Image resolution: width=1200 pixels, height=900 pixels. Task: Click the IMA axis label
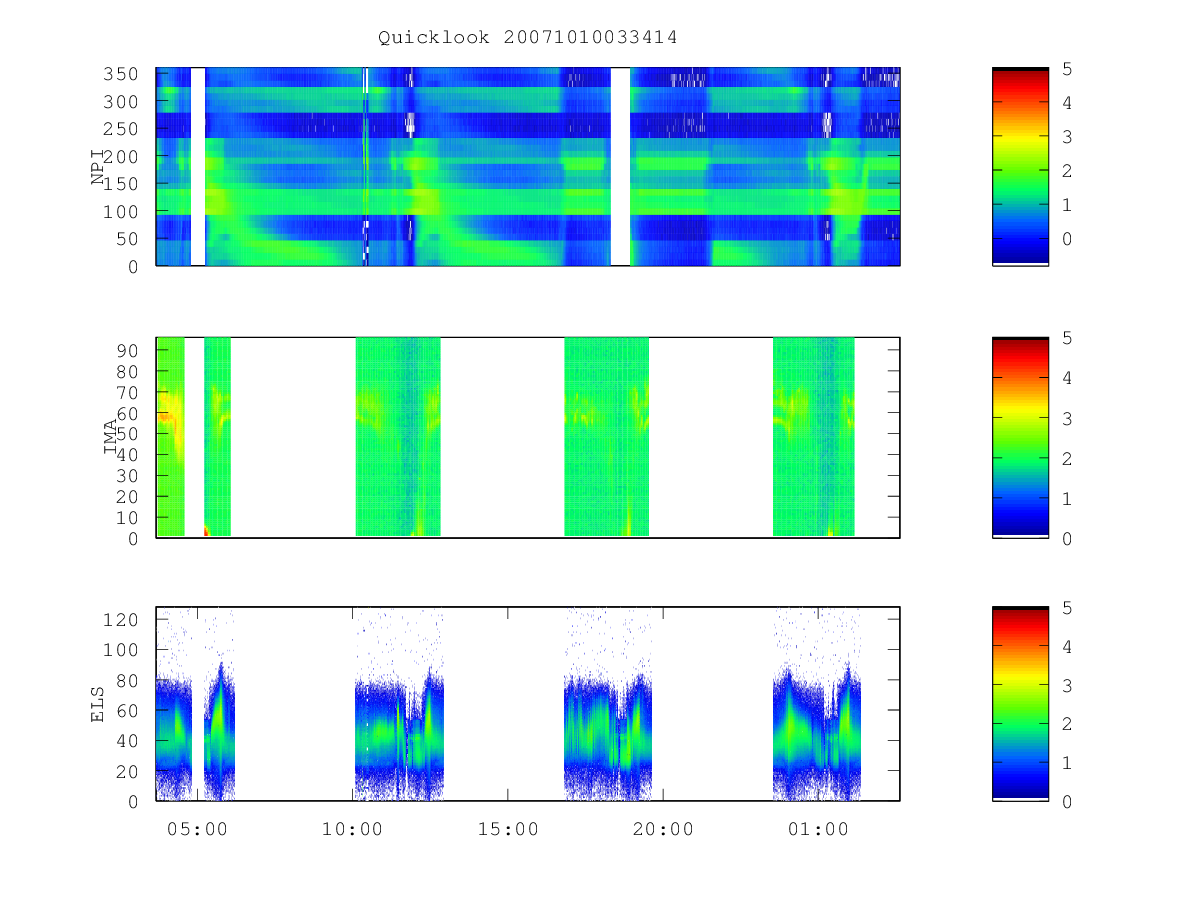tap(111, 437)
